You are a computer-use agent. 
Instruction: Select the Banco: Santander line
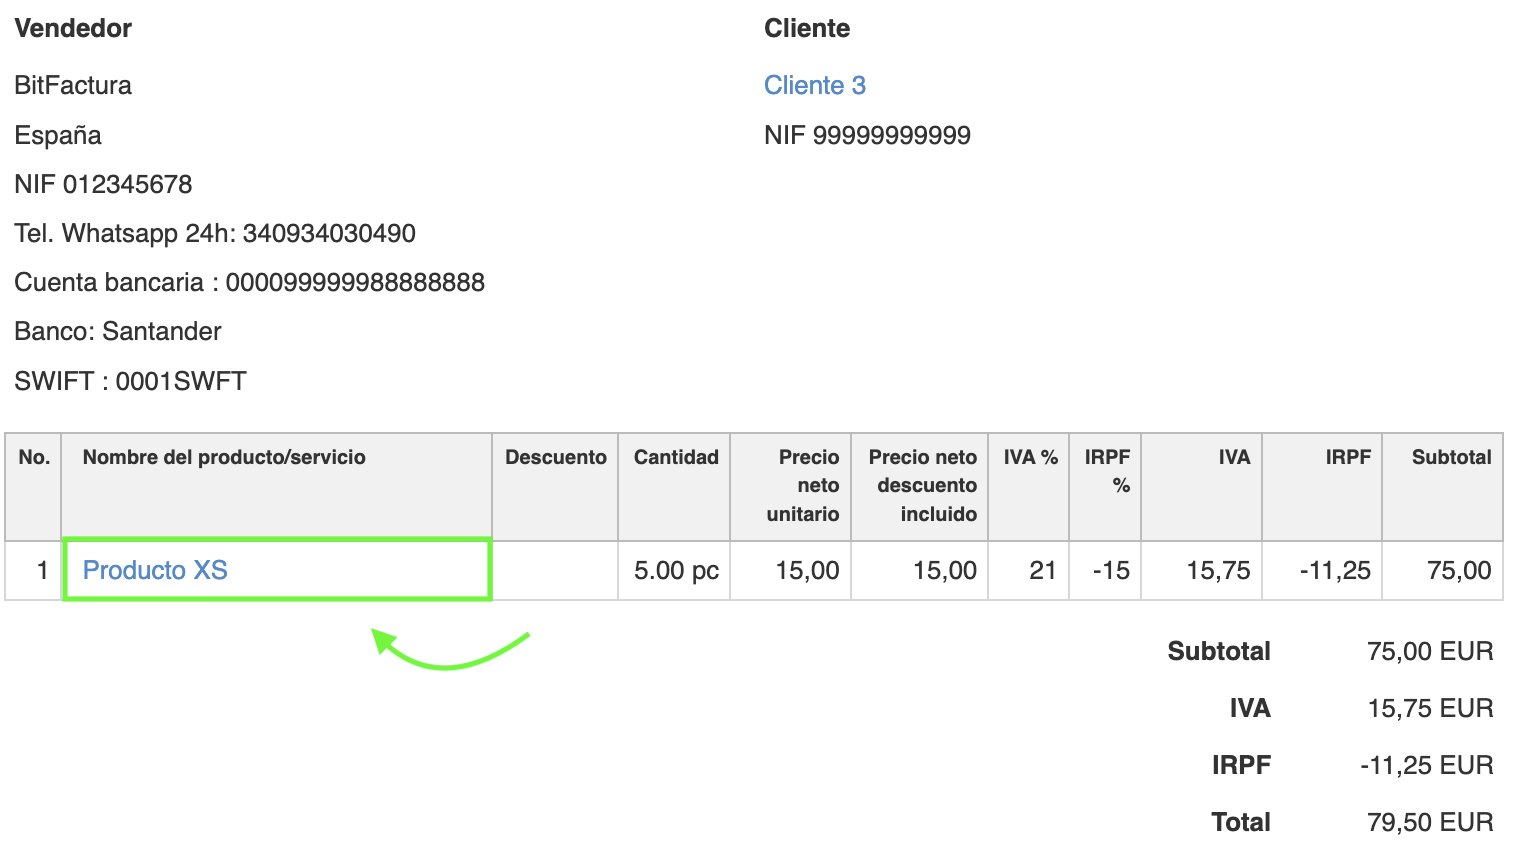pyautogui.click(x=118, y=331)
